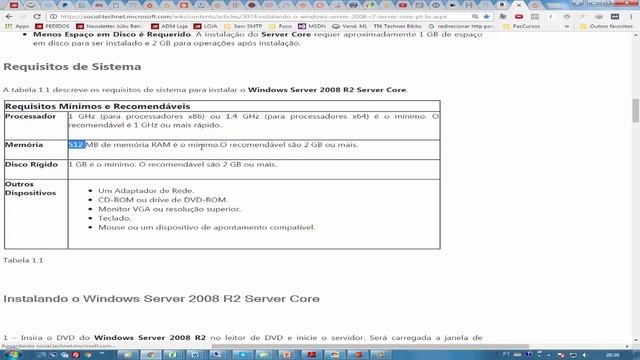Open the Serv SMTP bookmark folder
Viewport: 640px width, 360px height.
pyautogui.click(x=243, y=26)
